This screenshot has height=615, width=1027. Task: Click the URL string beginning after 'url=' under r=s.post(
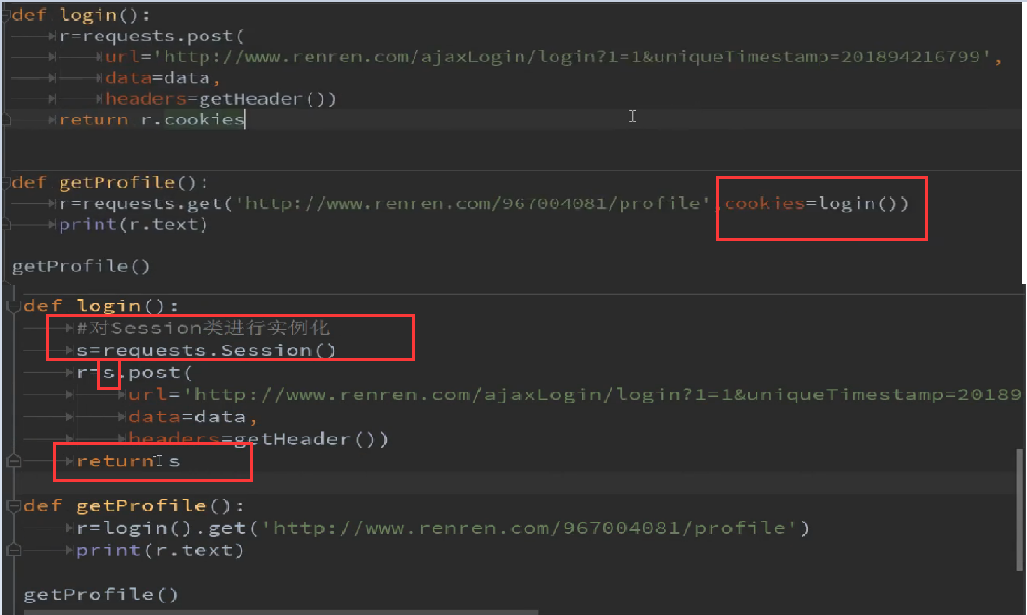tap(603, 395)
